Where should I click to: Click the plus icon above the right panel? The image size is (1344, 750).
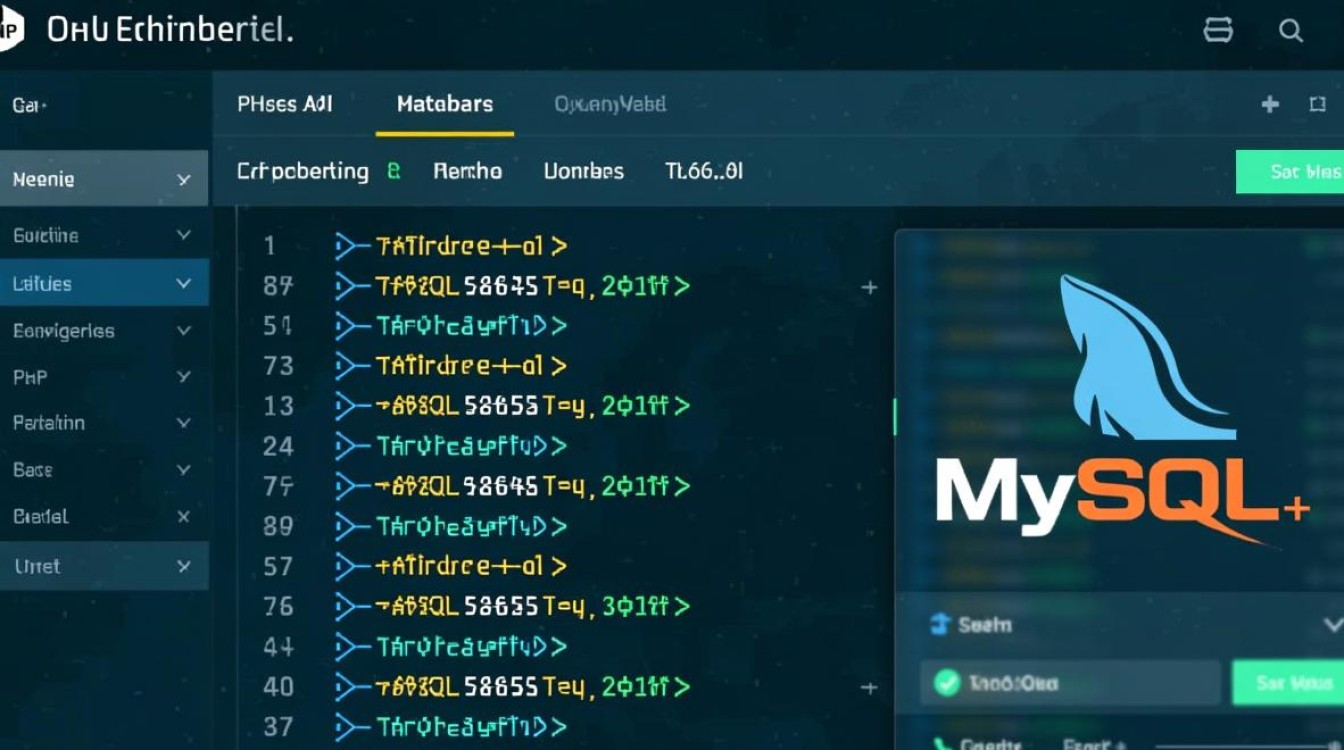1269,104
